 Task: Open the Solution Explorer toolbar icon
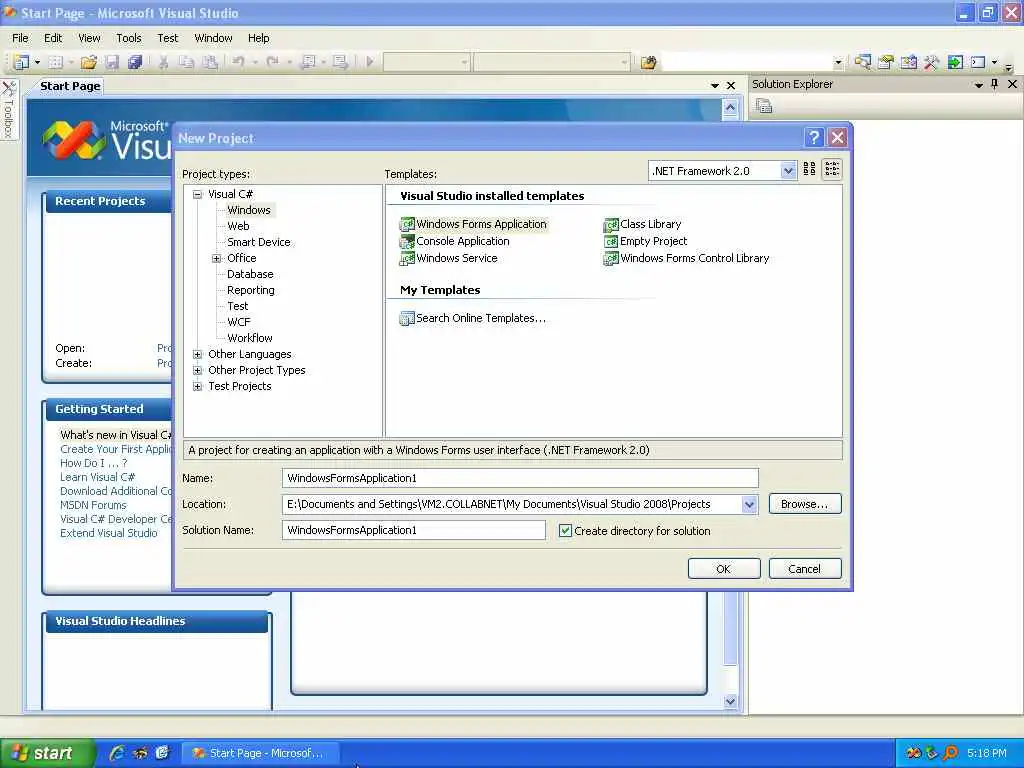[862, 62]
